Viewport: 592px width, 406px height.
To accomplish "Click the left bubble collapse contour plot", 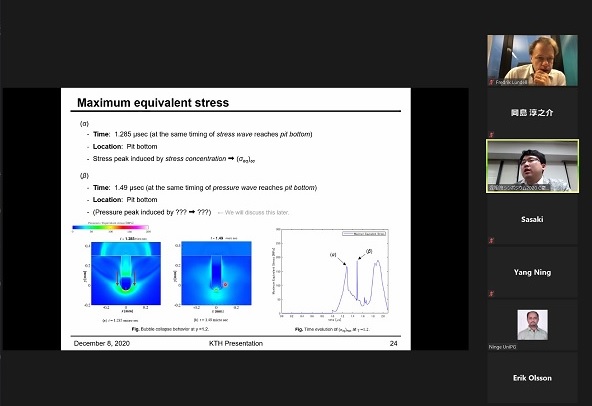I will coord(126,273).
